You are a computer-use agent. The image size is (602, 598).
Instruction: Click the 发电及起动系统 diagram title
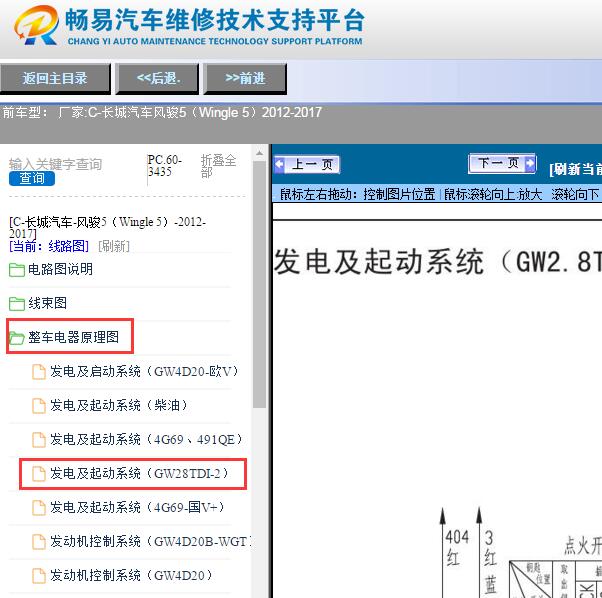click(437, 262)
